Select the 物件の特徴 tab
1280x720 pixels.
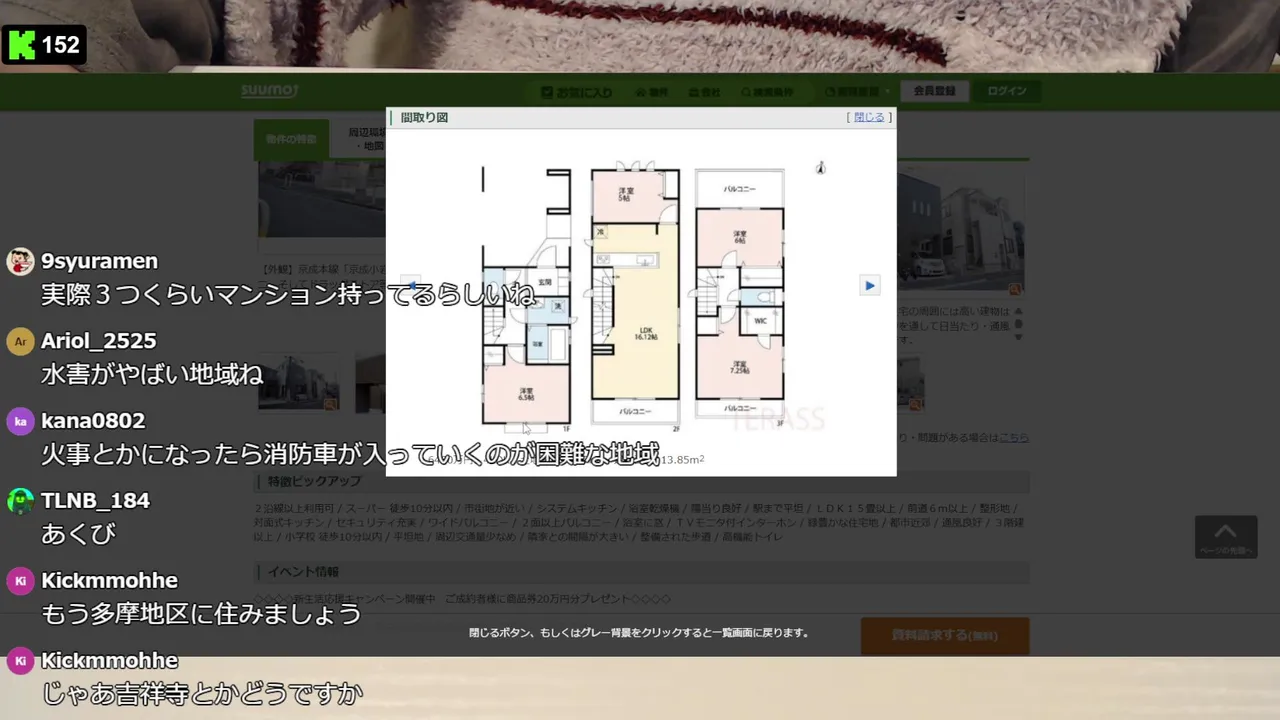pyautogui.click(x=291, y=139)
